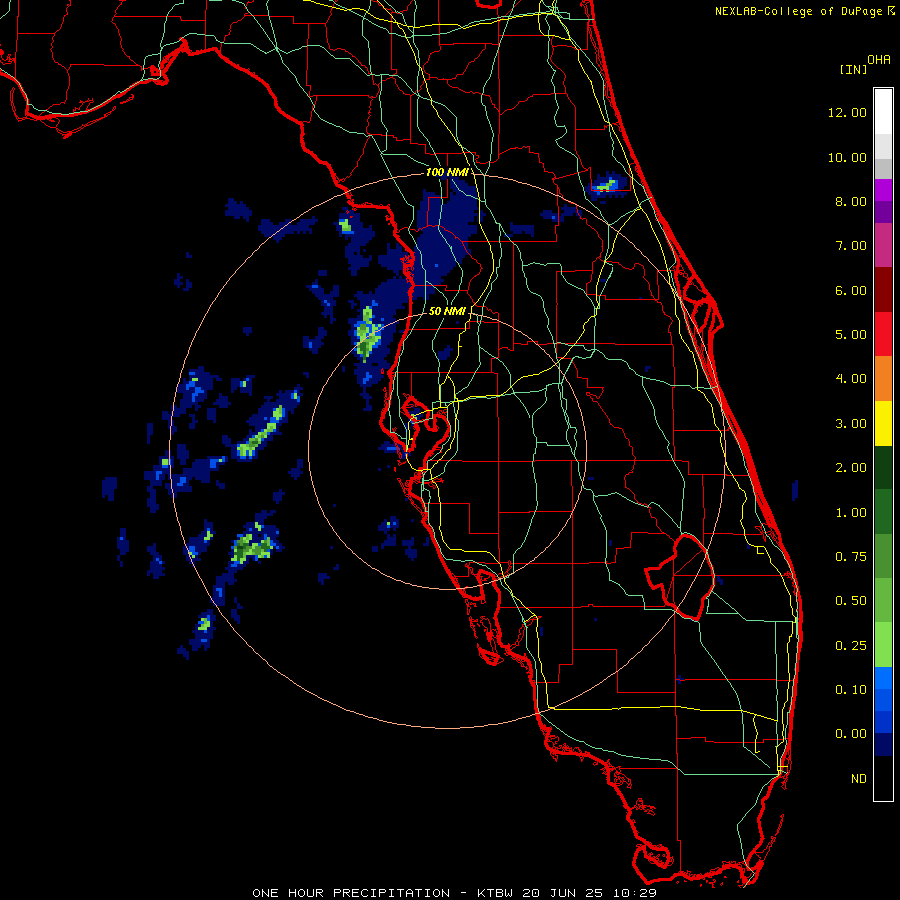This screenshot has height=900, width=900.
Task: Click the OHA product label above legend
Action: point(879,60)
